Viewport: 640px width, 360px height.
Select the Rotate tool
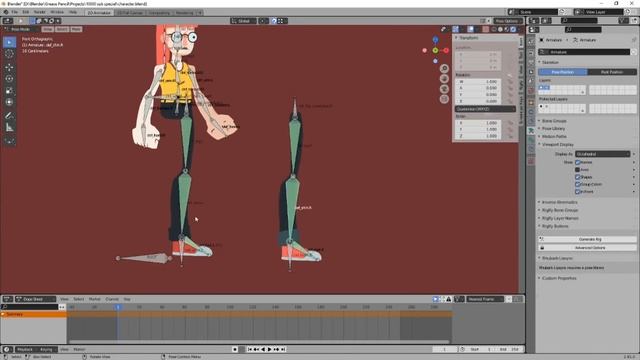click(x=9, y=79)
